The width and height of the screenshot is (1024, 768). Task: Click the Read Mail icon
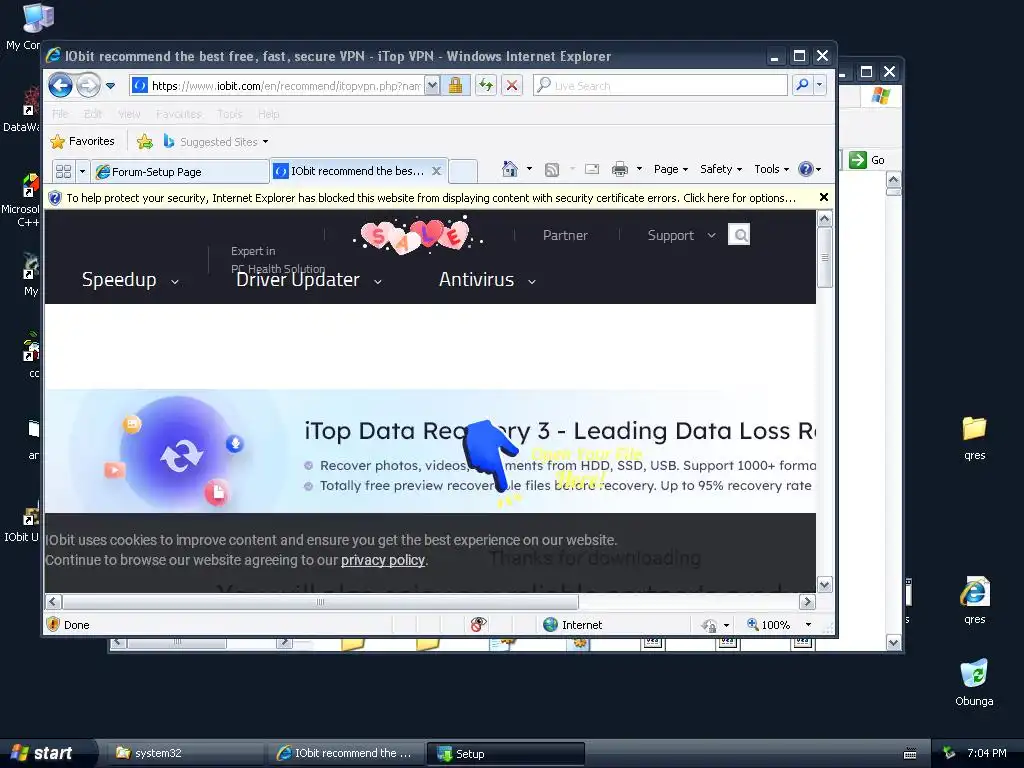tap(592, 169)
